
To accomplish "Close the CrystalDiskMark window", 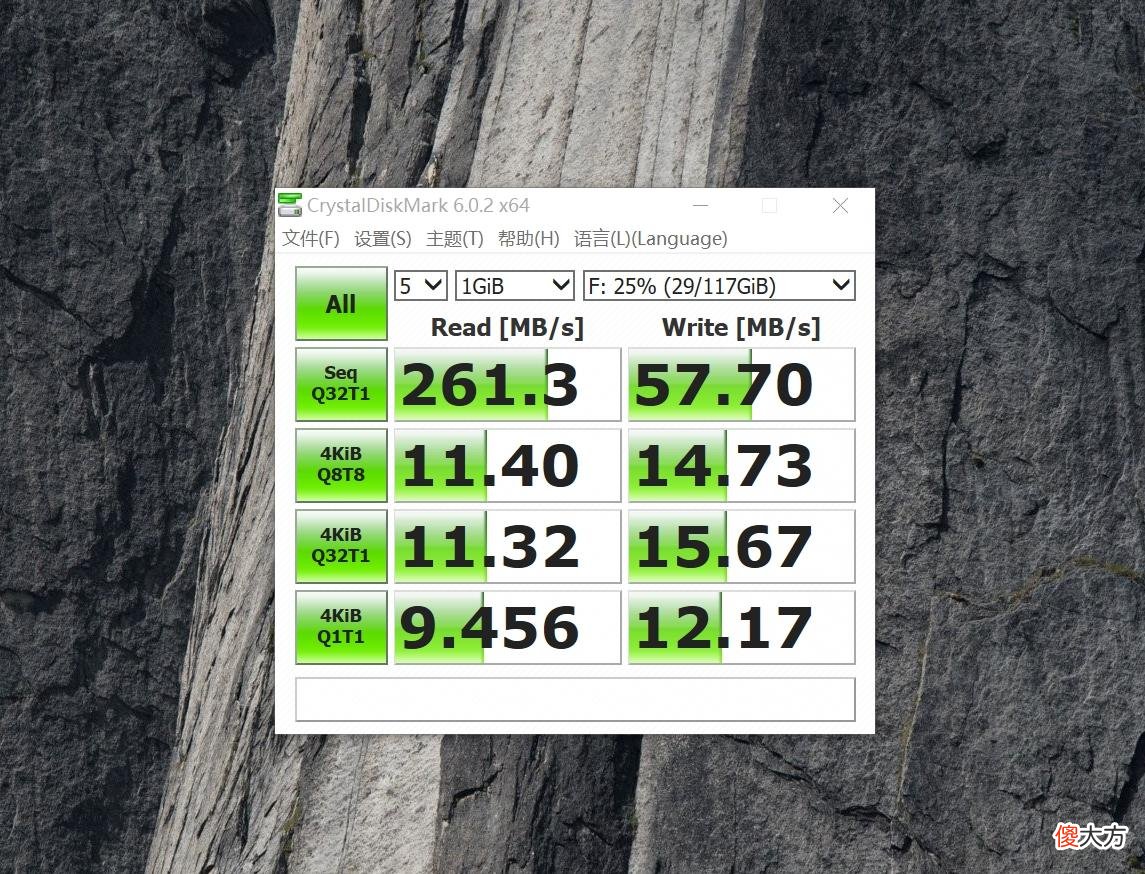I will [840, 206].
